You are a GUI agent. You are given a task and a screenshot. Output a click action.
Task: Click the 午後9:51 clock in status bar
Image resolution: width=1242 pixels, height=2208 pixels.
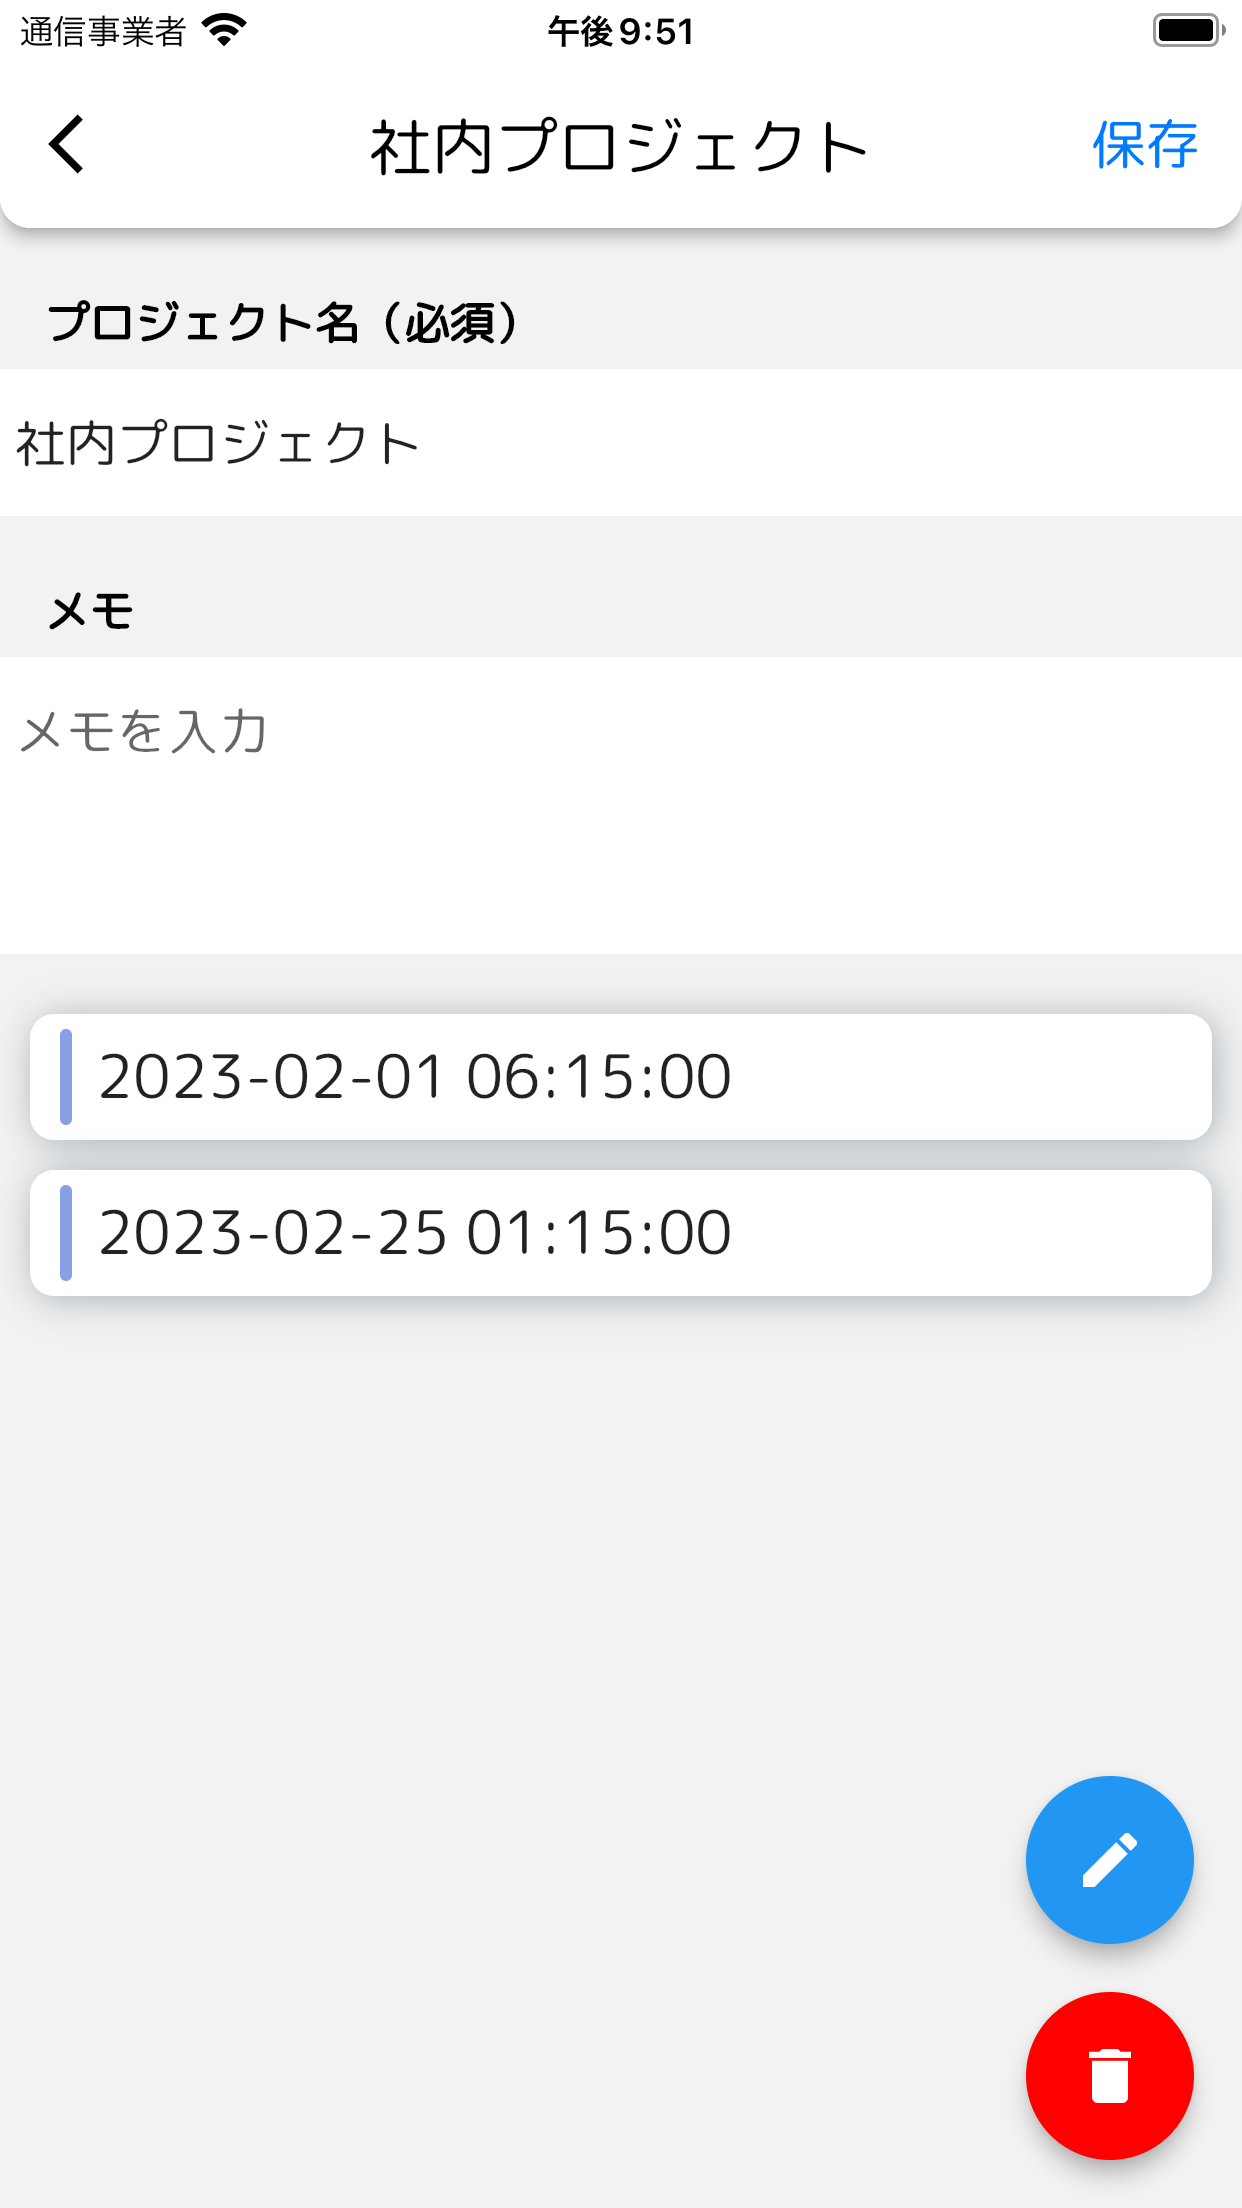[620, 32]
